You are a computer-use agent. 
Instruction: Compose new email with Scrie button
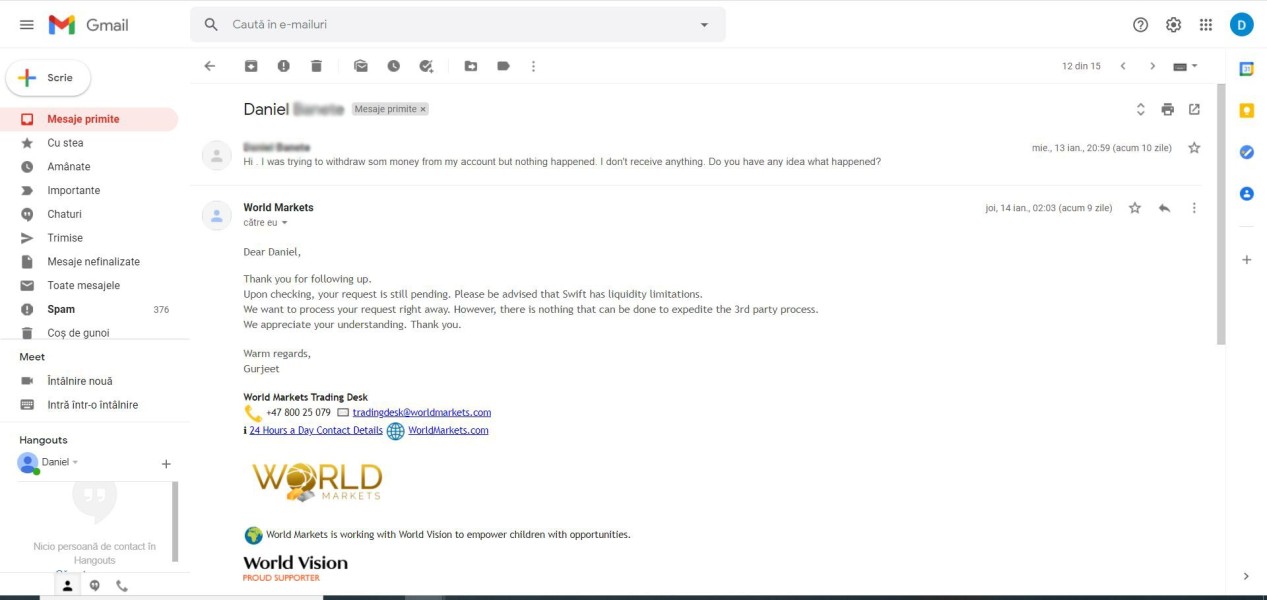(x=48, y=78)
